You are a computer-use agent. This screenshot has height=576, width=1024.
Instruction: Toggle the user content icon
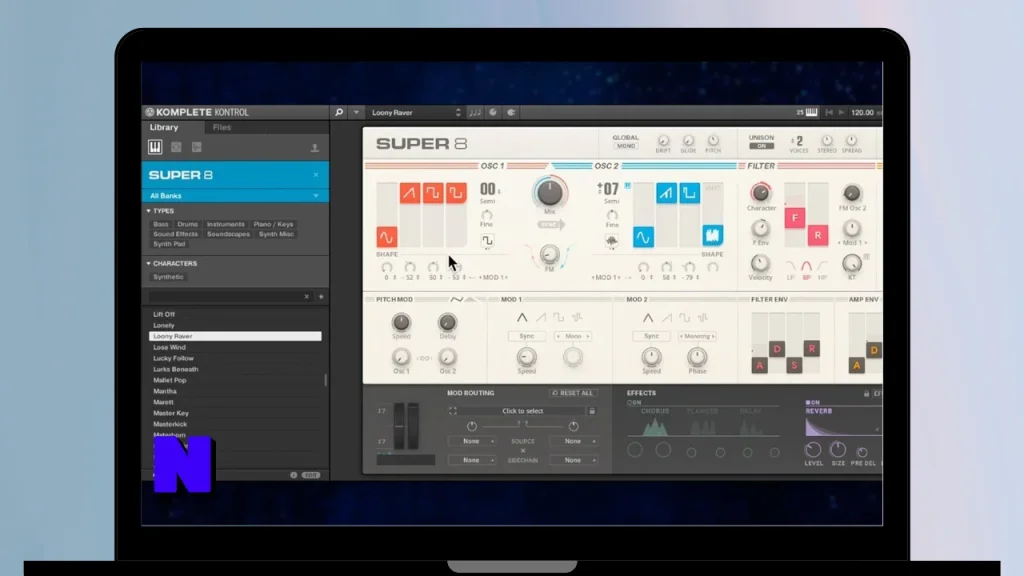pos(315,148)
